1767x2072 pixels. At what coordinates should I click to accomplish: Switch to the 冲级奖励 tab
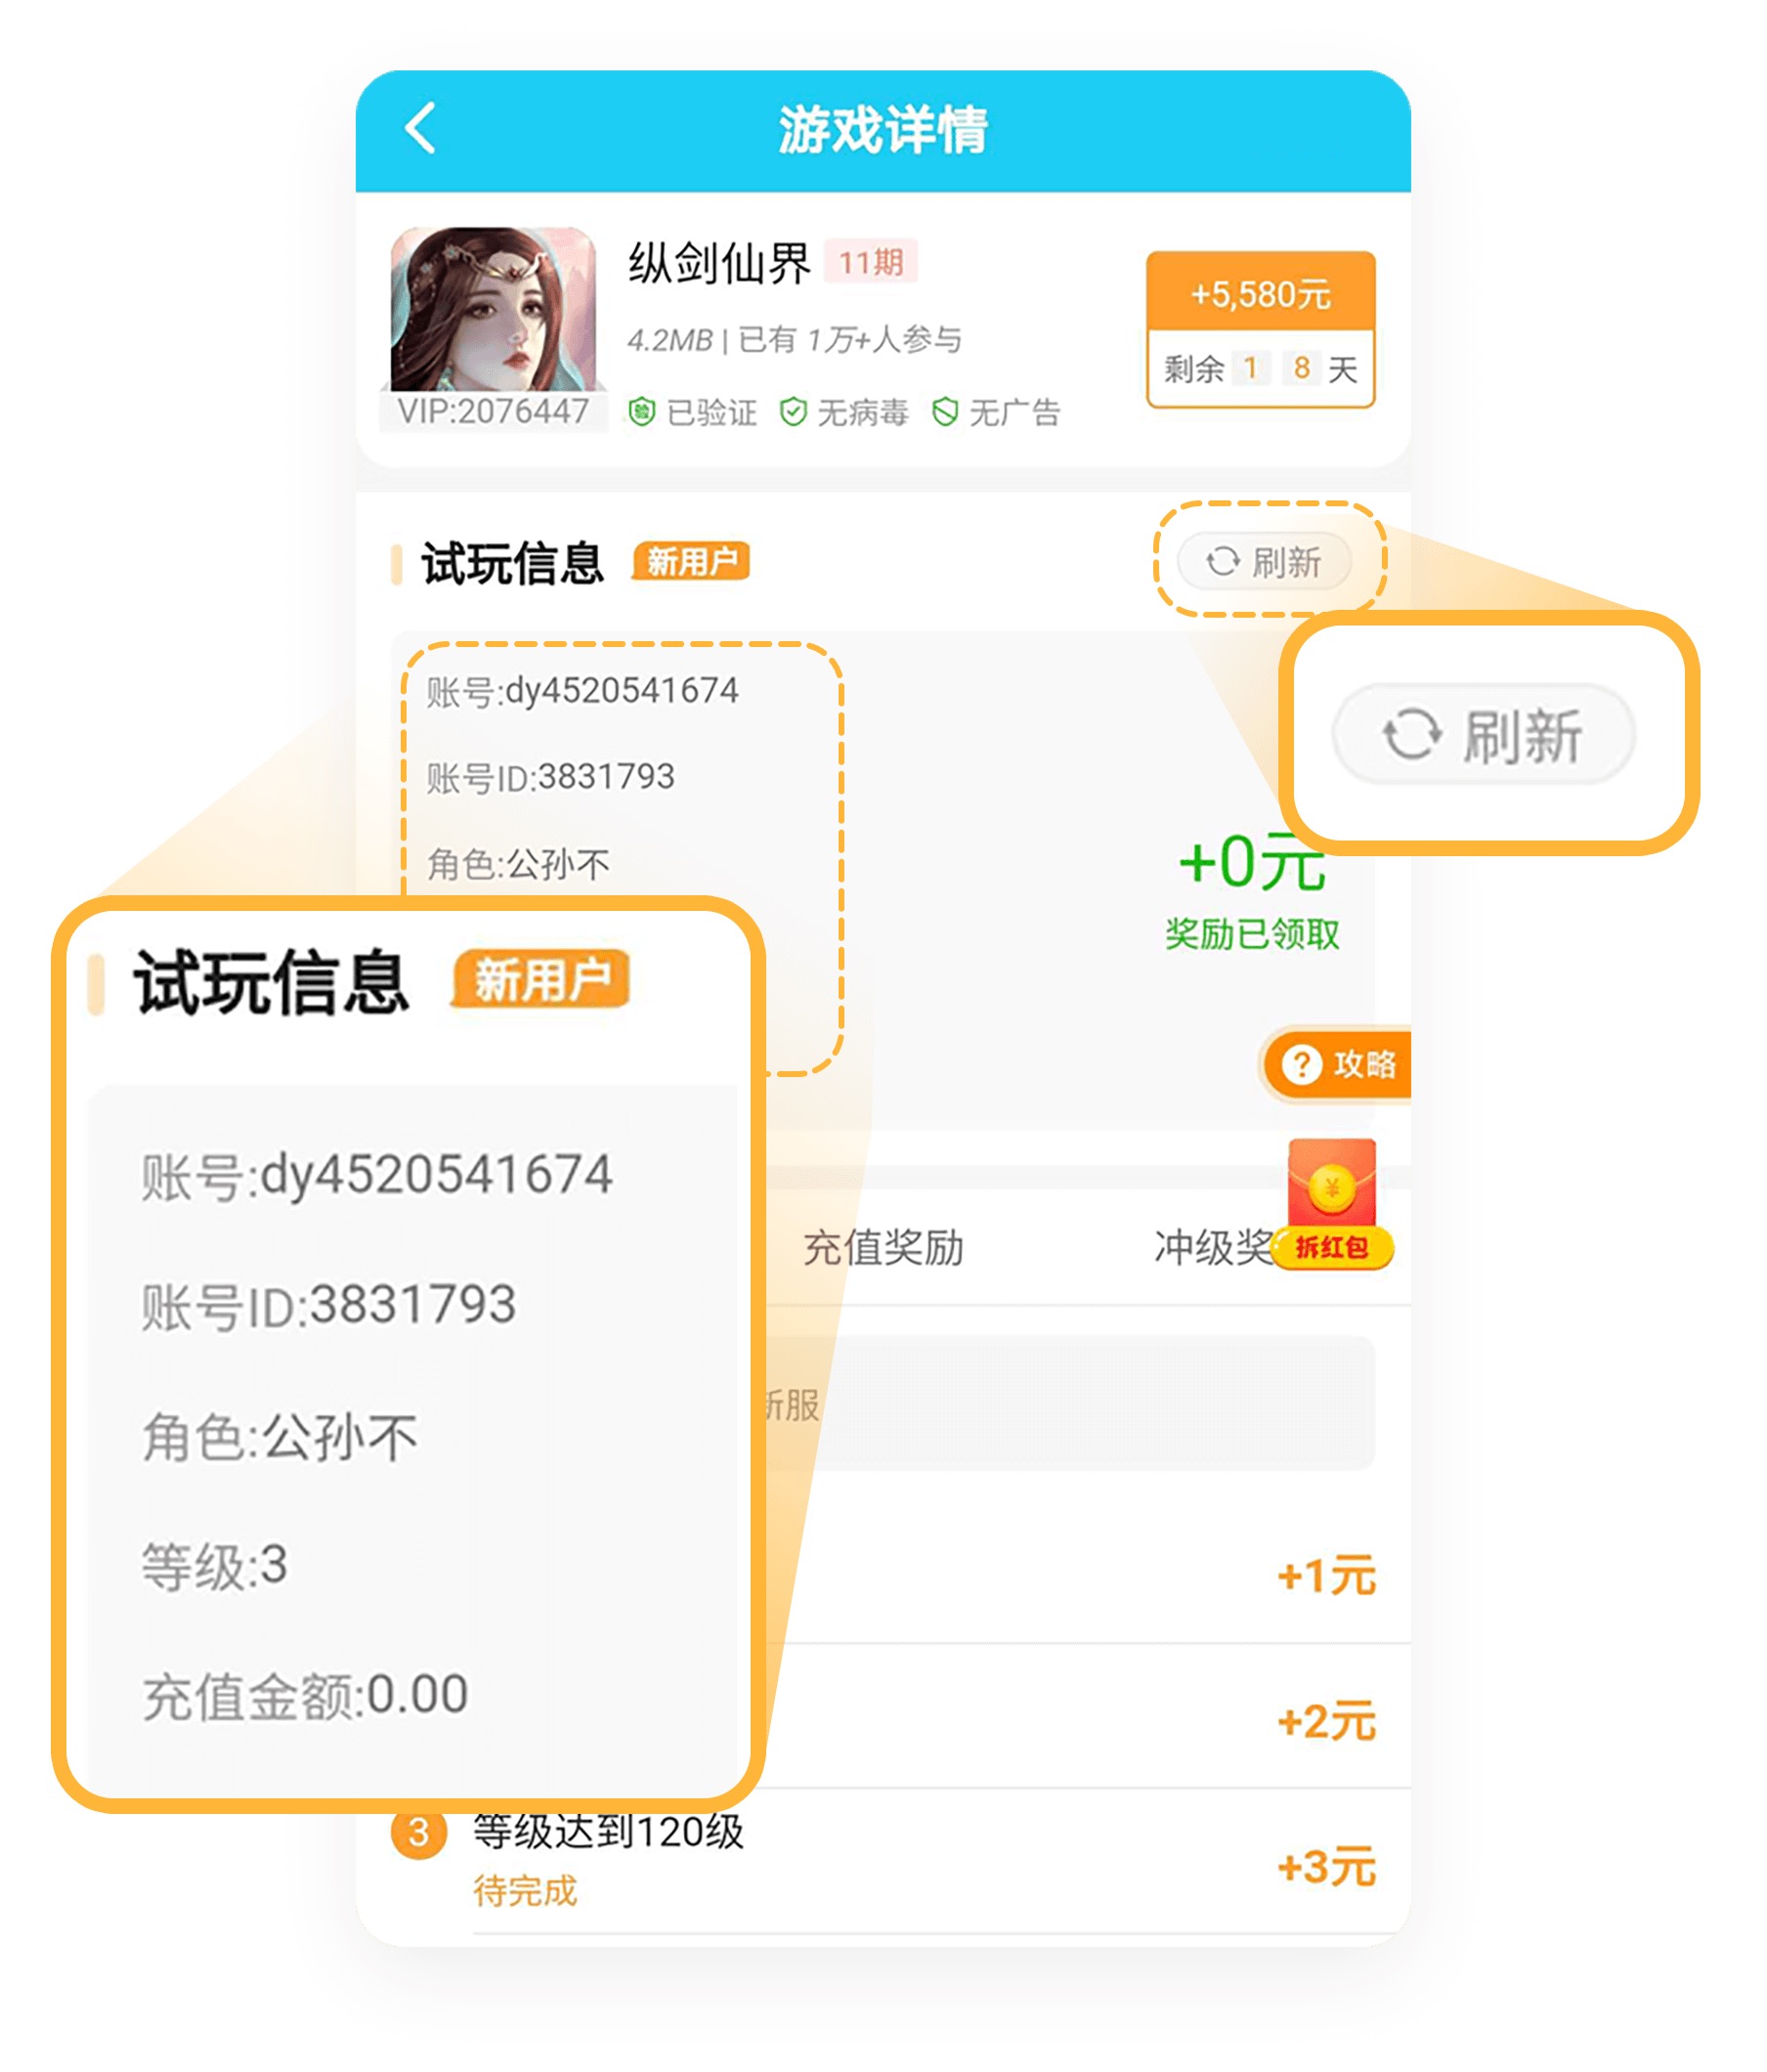pyautogui.click(x=1214, y=1247)
